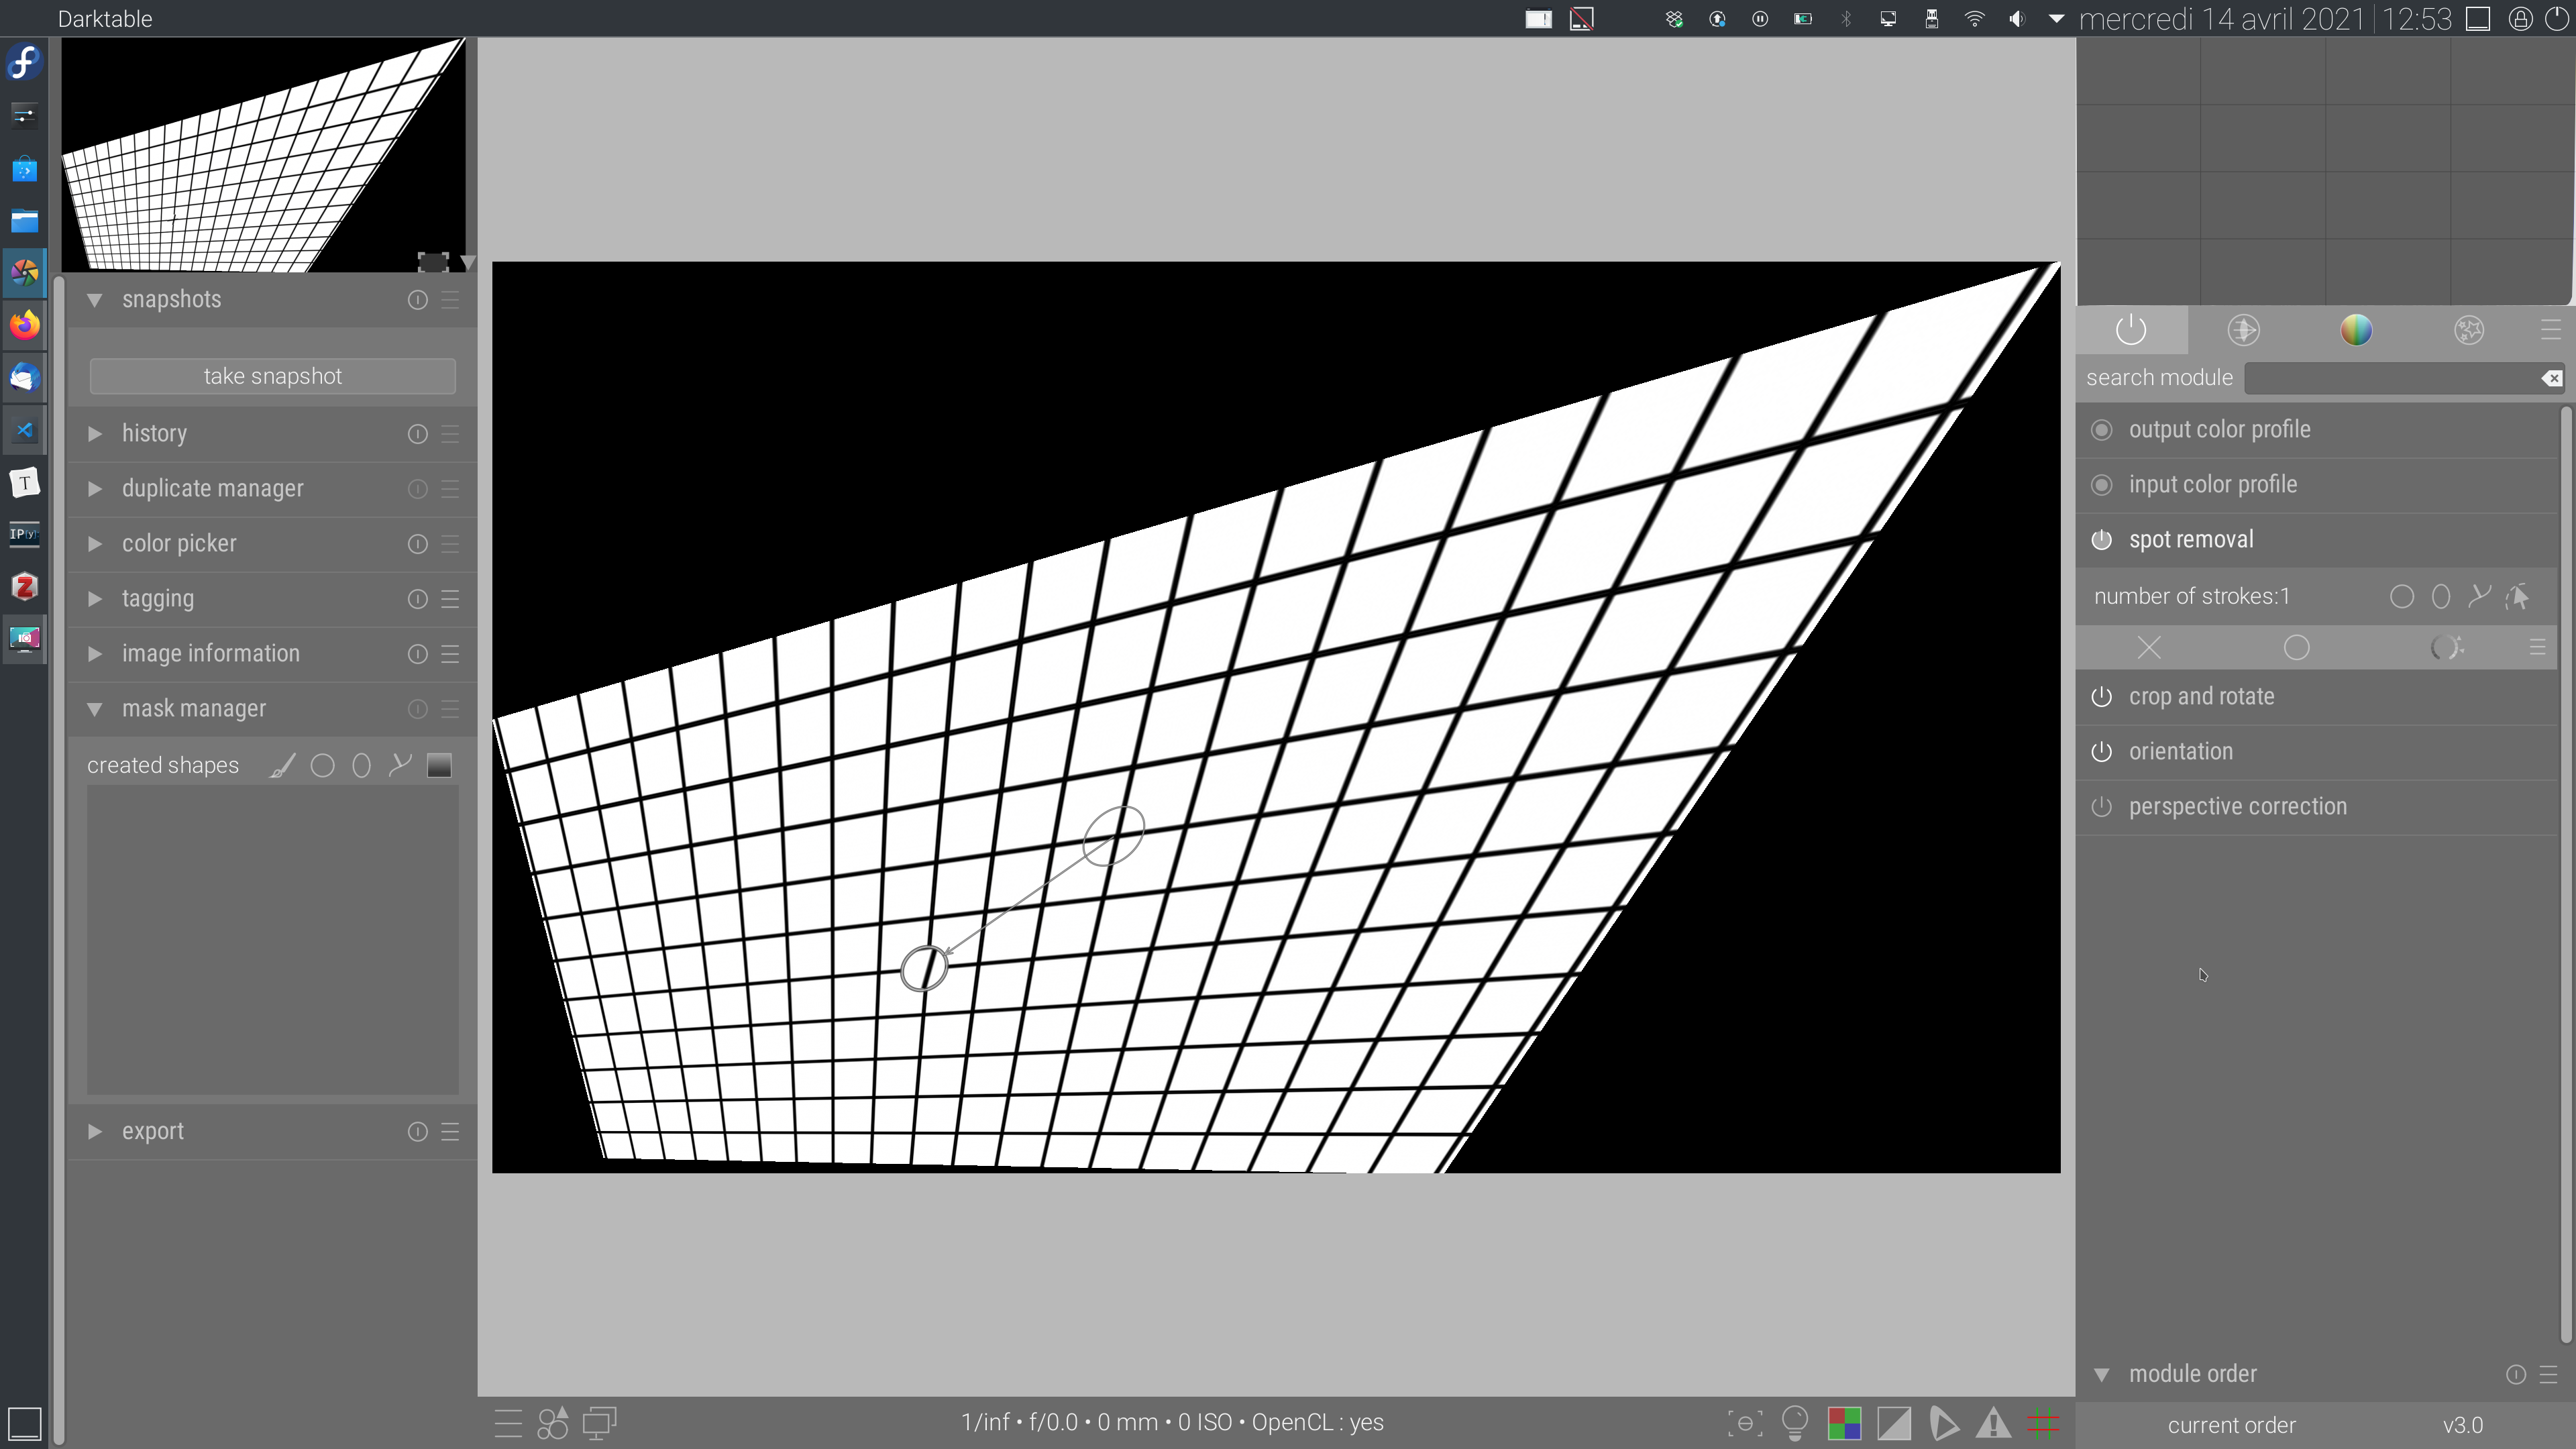Add a path shape in spot removal
2576x1449 pixels.
(2479, 596)
